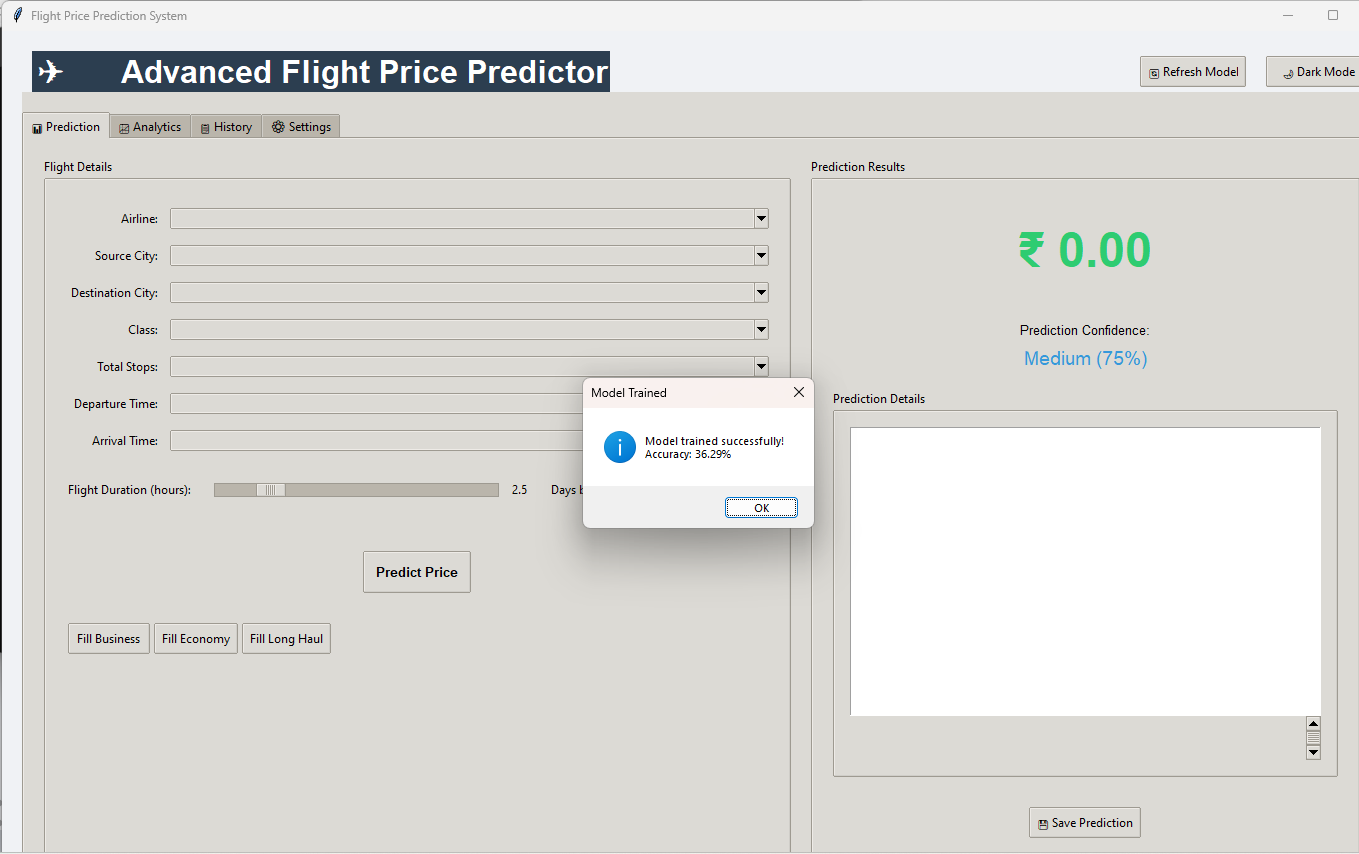Open the Source City dropdown arrow

click(761, 256)
